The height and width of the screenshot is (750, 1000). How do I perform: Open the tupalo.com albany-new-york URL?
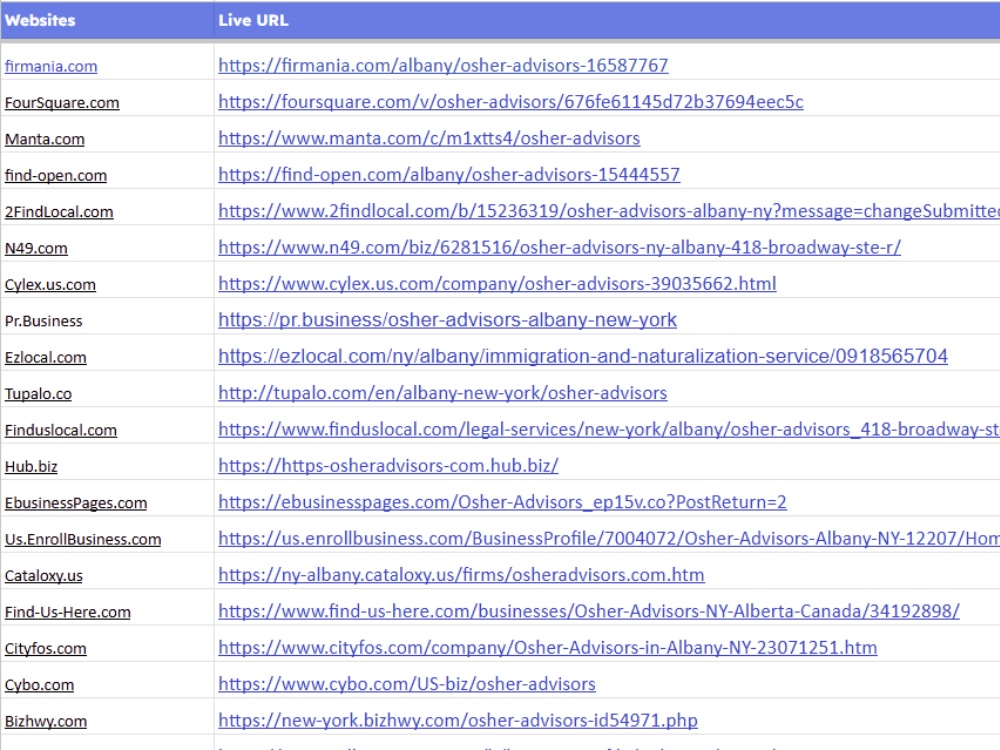click(x=443, y=392)
